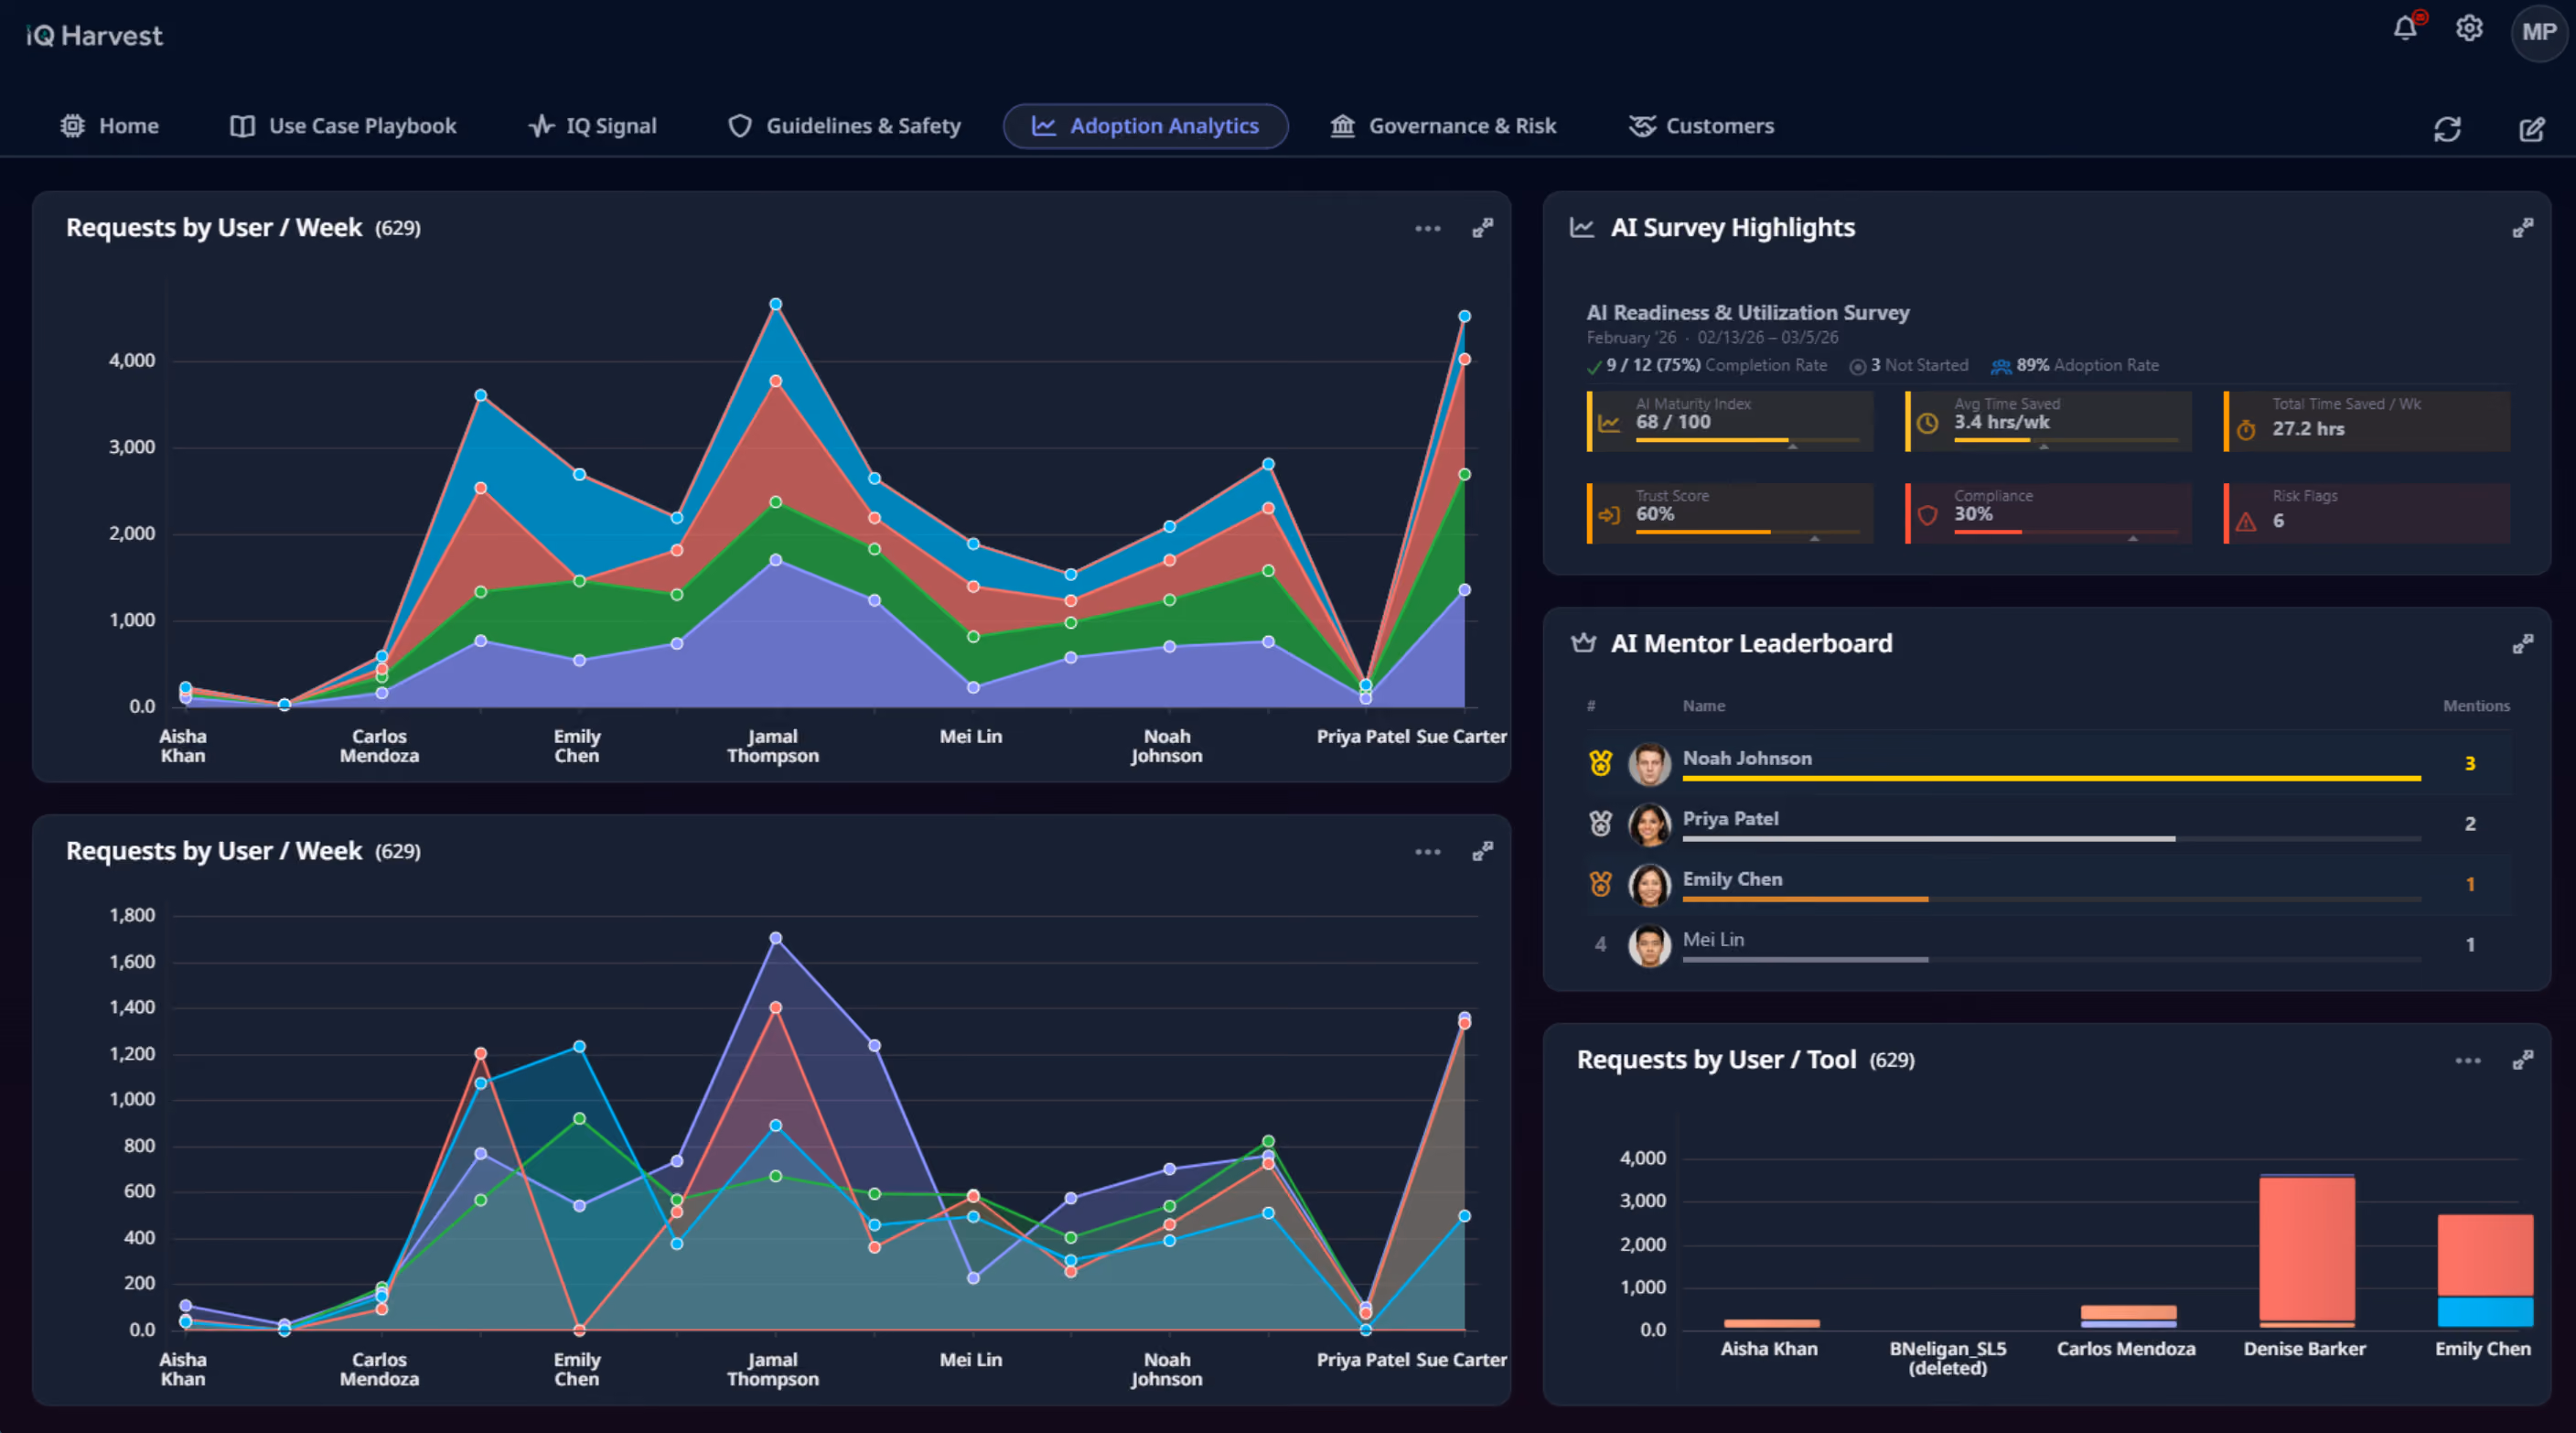
Task: Select the Adoption Analytics tab
Action: (x=1145, y=126)
